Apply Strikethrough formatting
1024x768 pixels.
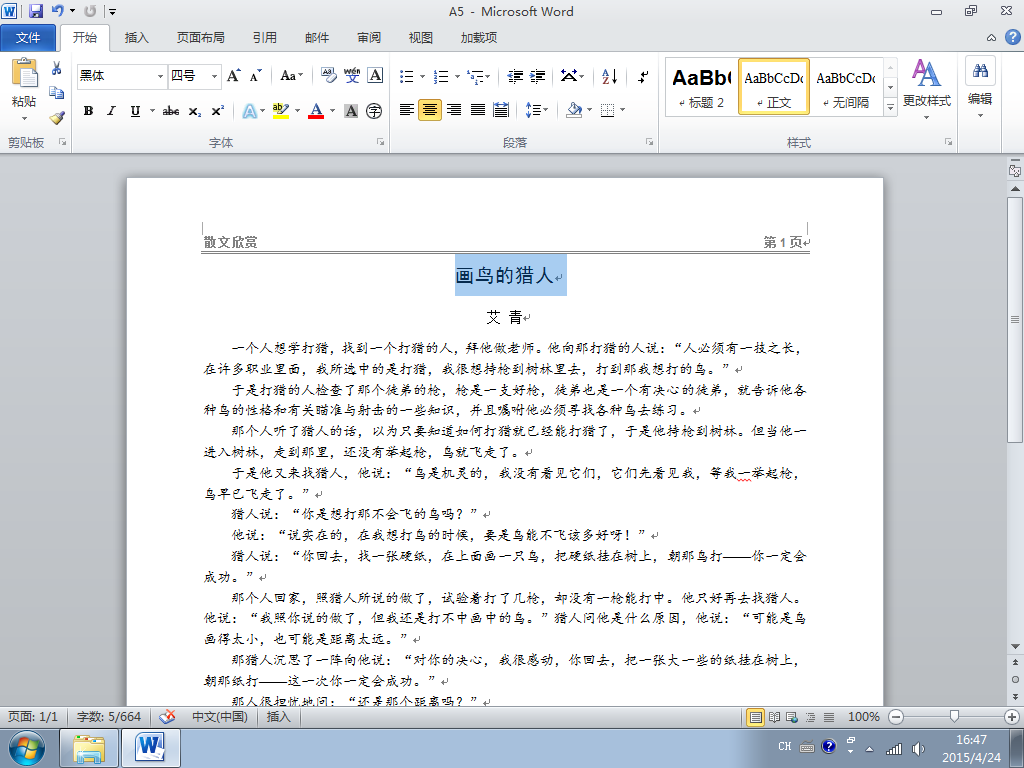pos(171,111)
